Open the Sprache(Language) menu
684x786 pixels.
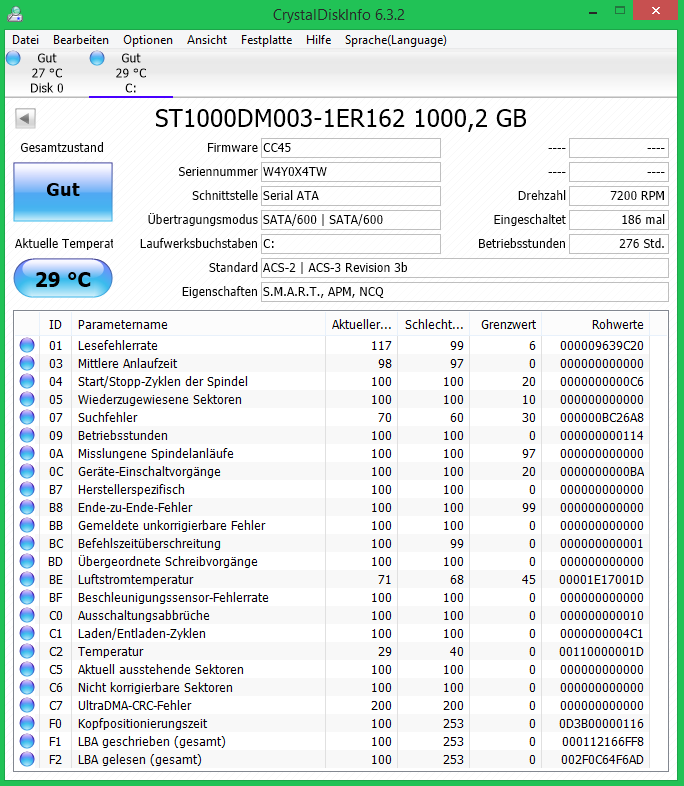(396, 40)
